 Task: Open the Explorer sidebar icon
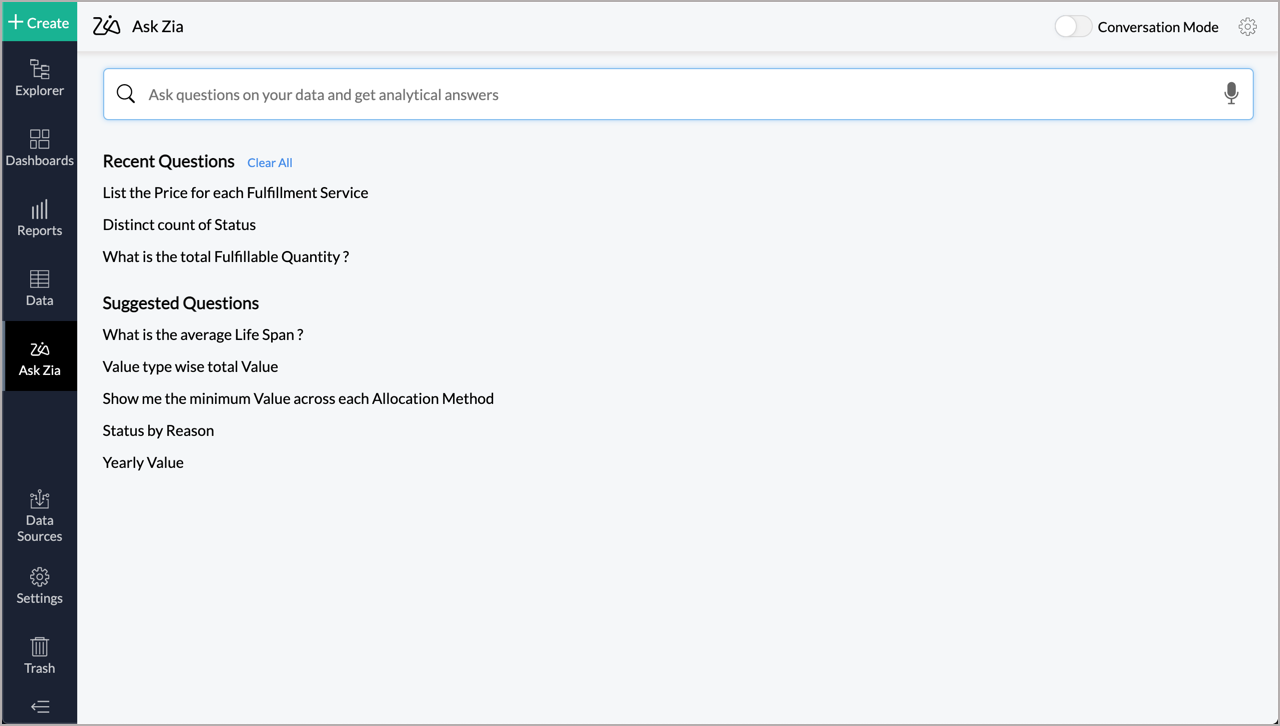click(x=39, y=77)
